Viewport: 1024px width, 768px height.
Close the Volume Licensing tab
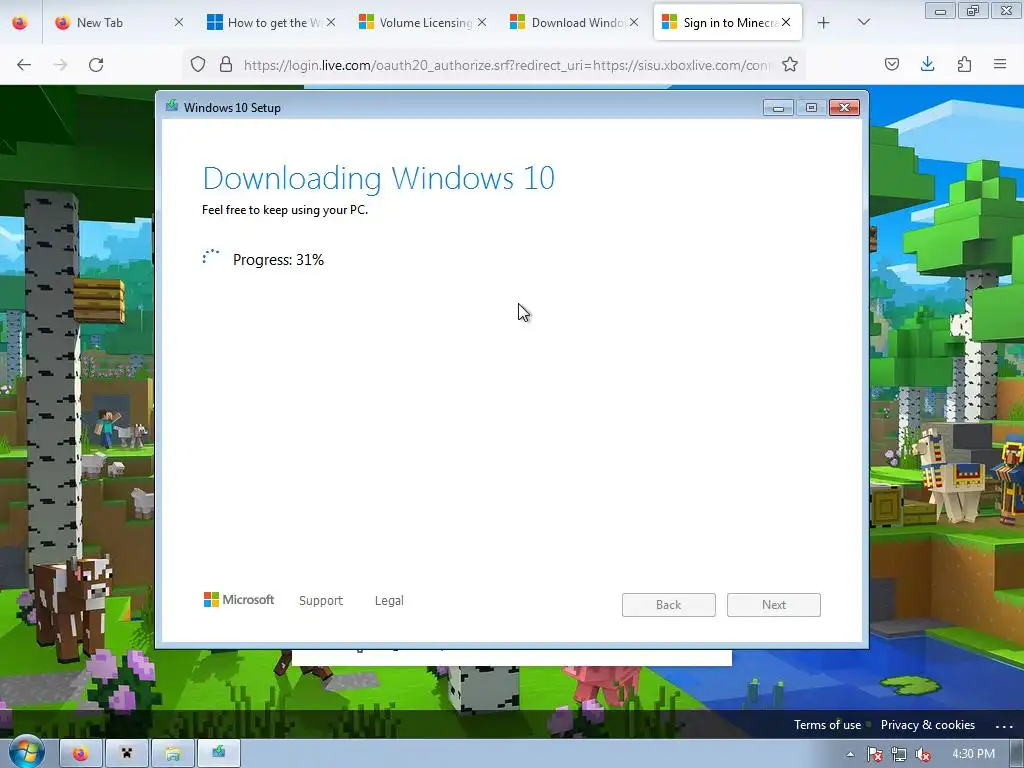point(482,22)
